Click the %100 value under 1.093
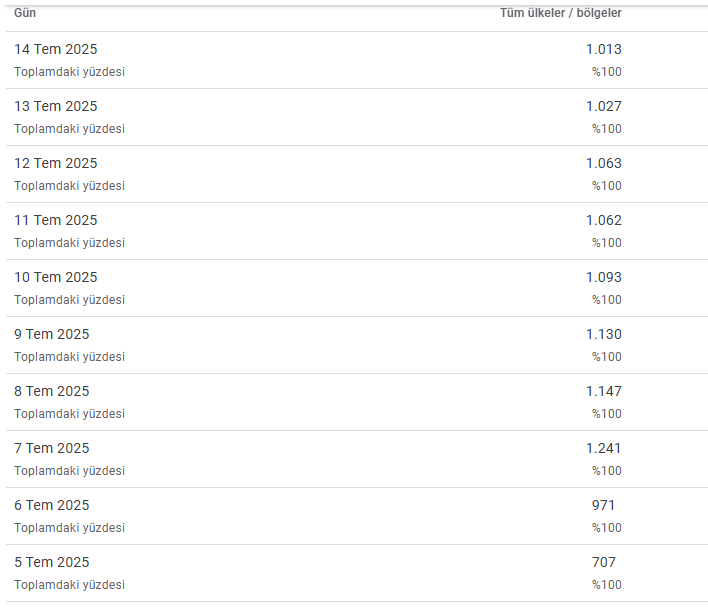The image size is (708, 613). [607, 300]
